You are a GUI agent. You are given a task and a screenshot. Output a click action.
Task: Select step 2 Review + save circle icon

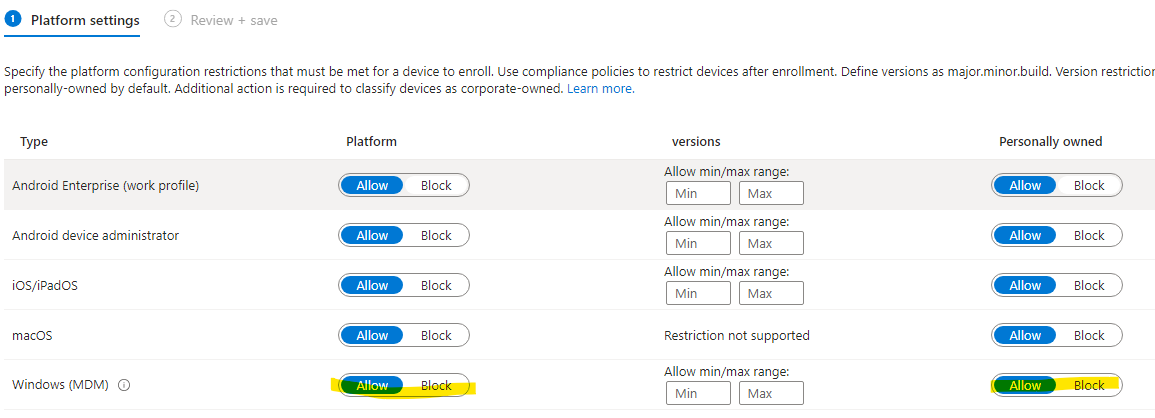[172, 20]
